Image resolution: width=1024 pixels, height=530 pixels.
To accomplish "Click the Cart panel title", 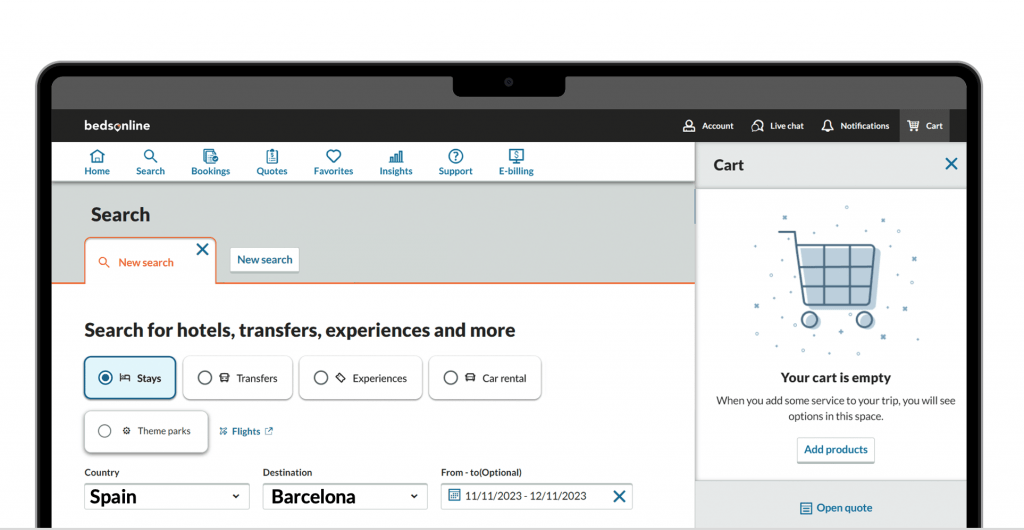I will (x=728, y=165).
